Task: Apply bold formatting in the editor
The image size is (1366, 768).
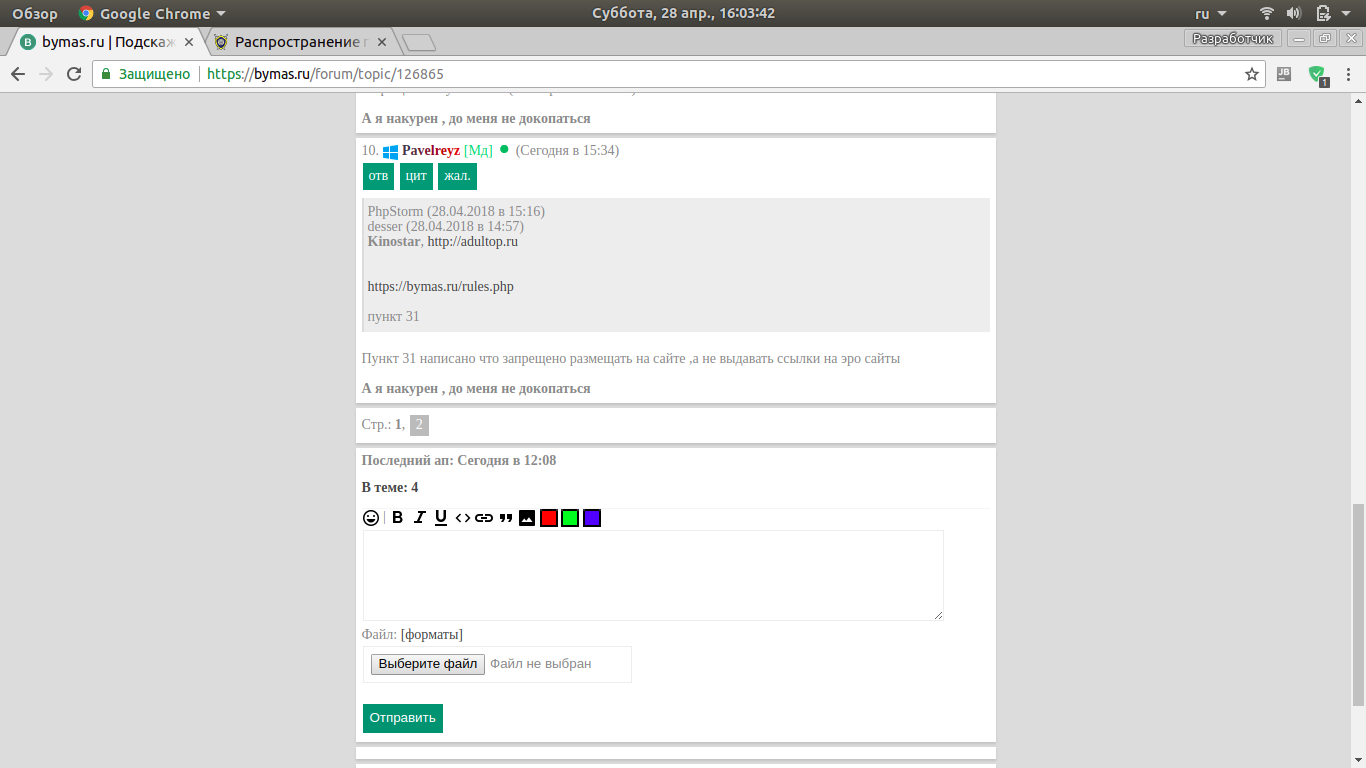Action: 397,518
